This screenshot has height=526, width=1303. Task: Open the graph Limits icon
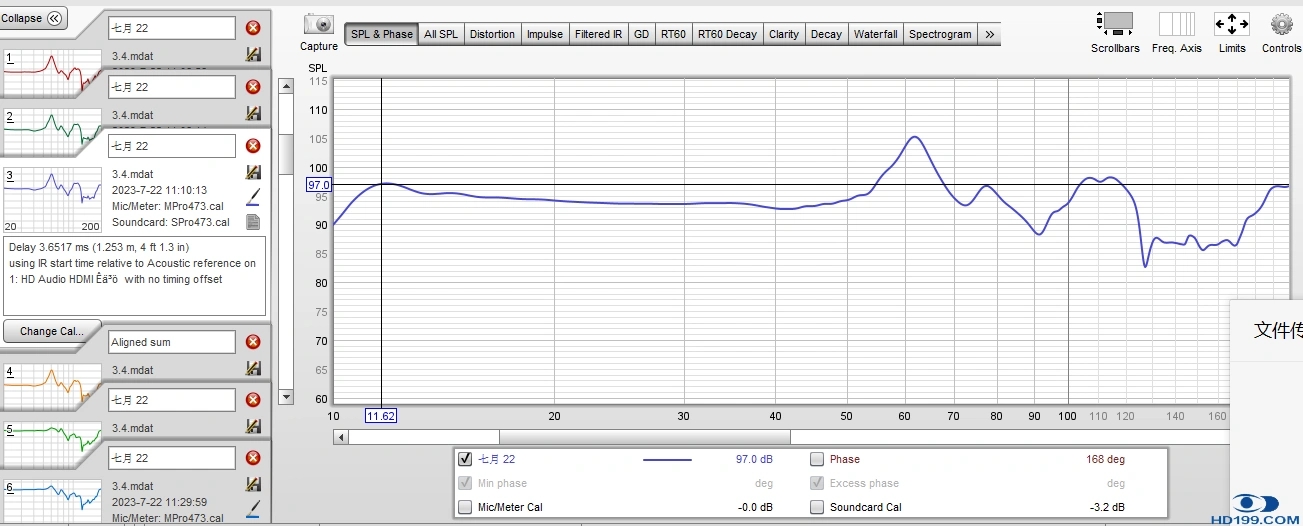click(1232, 25)
